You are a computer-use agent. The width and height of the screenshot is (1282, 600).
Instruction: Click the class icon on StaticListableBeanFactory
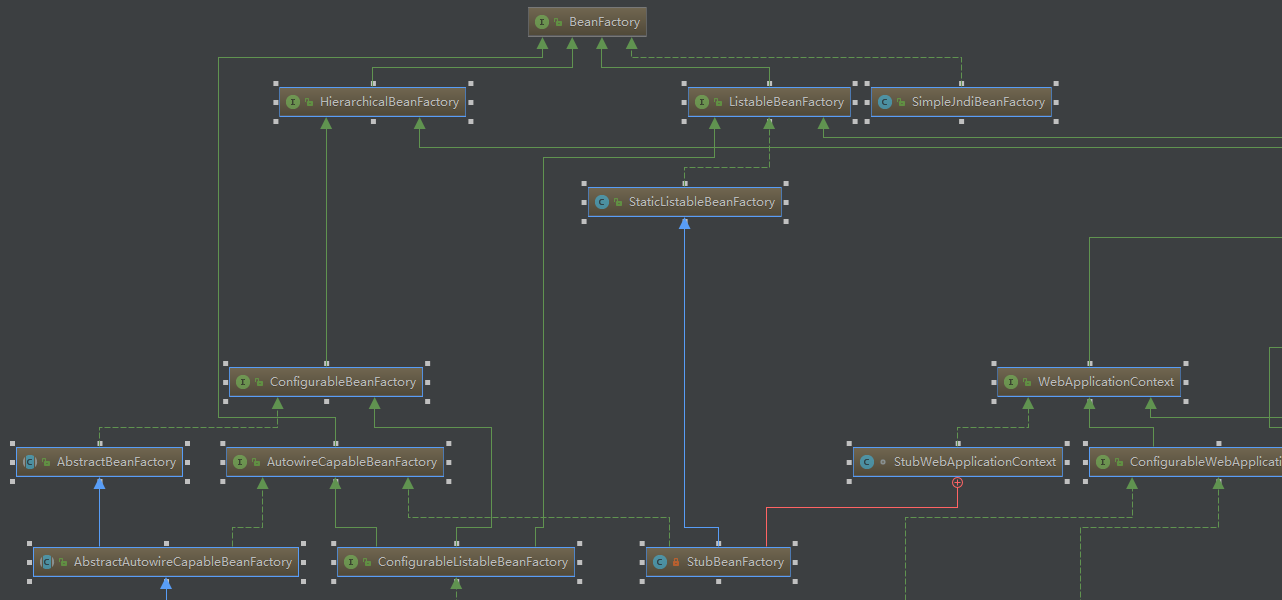(x=601, y=201)
